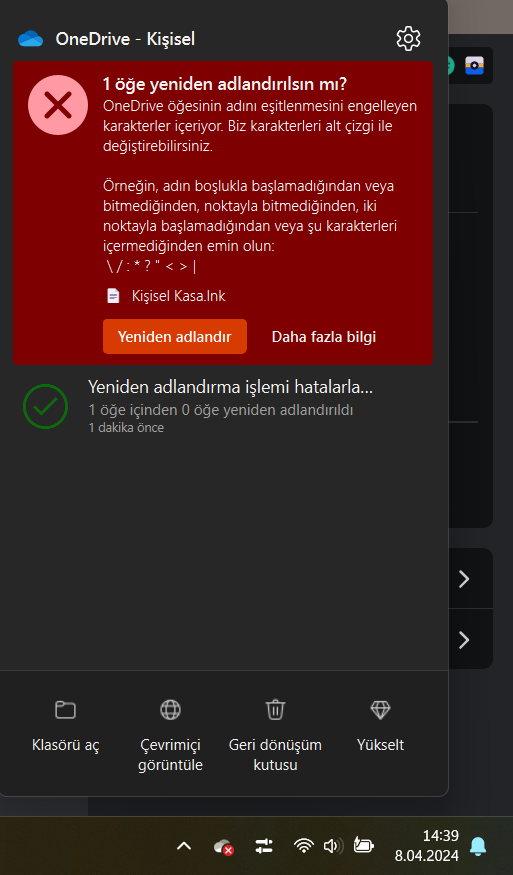Click the red X error icon
Screen dimensions: 513x875
(x=58, y=105)
